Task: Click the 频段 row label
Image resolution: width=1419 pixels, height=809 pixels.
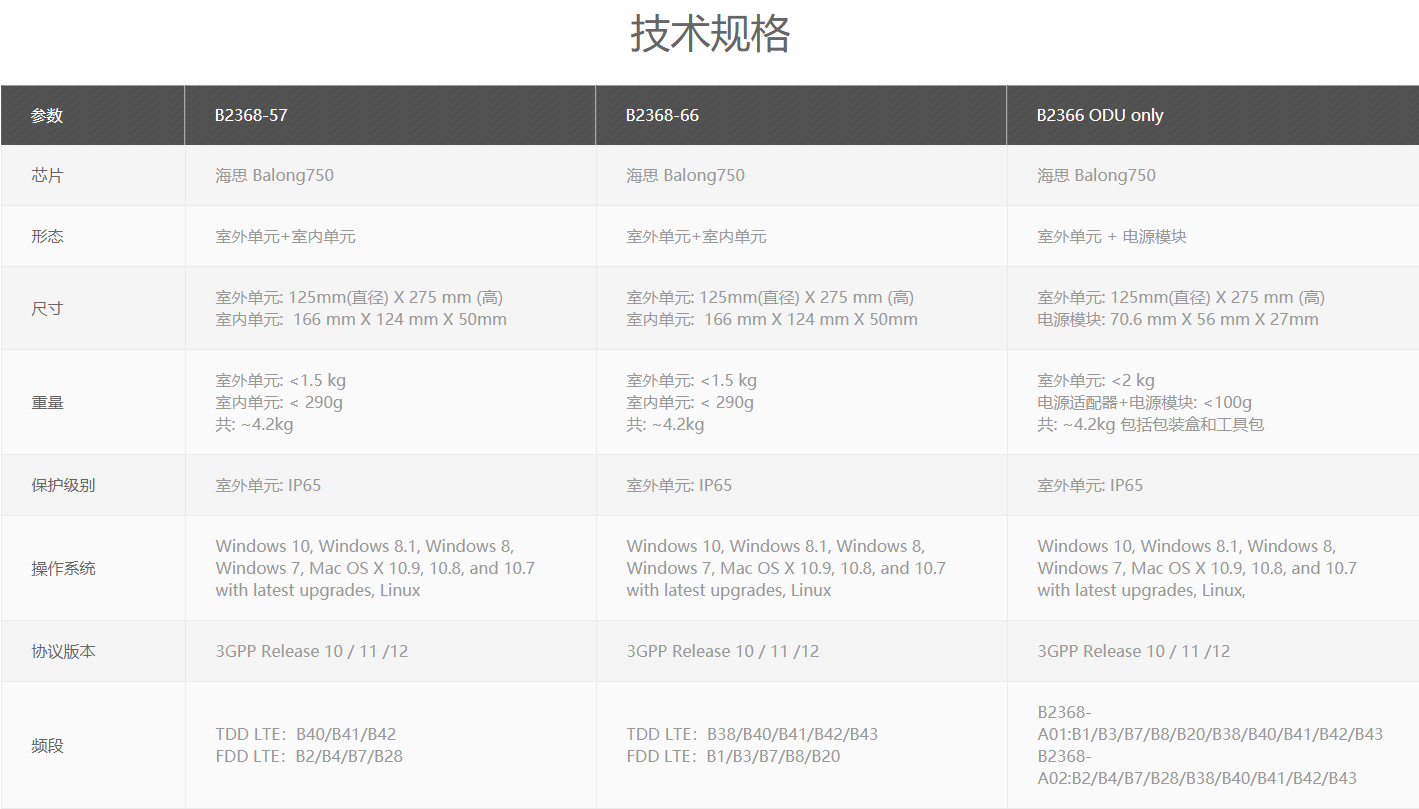Action: pyautogui.click(x=47, y=746)
